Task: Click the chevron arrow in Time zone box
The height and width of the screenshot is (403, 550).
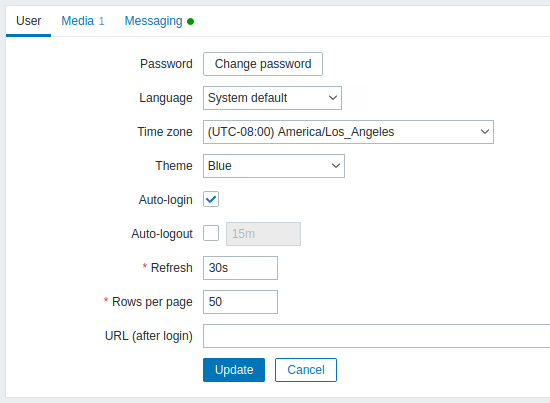Action: [x=485, y=132]
